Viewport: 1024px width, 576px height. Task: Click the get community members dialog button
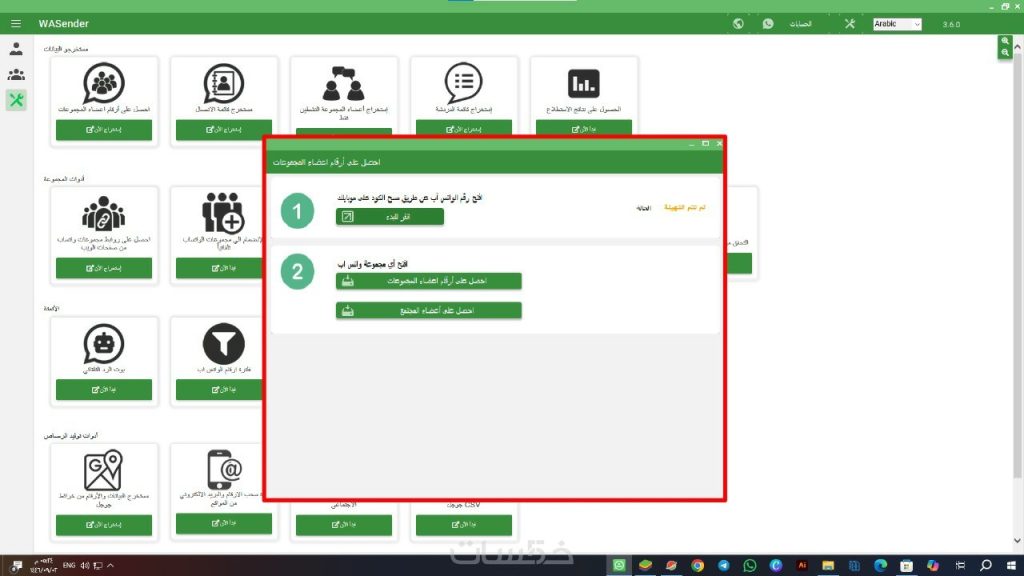pyautogui.click(x=428, y=310)
